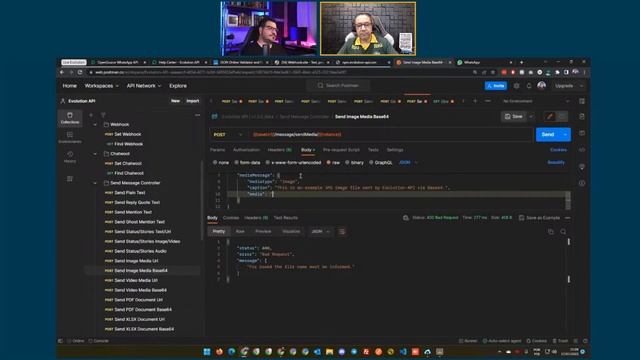The height and width of the screenshot is (360, 640).
Task: Open the Windows Start button
Action: pos(207,351)
